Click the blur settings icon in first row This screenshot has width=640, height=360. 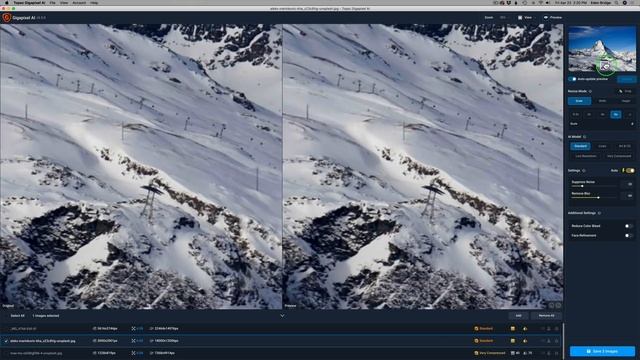click(x=525, y=329)
